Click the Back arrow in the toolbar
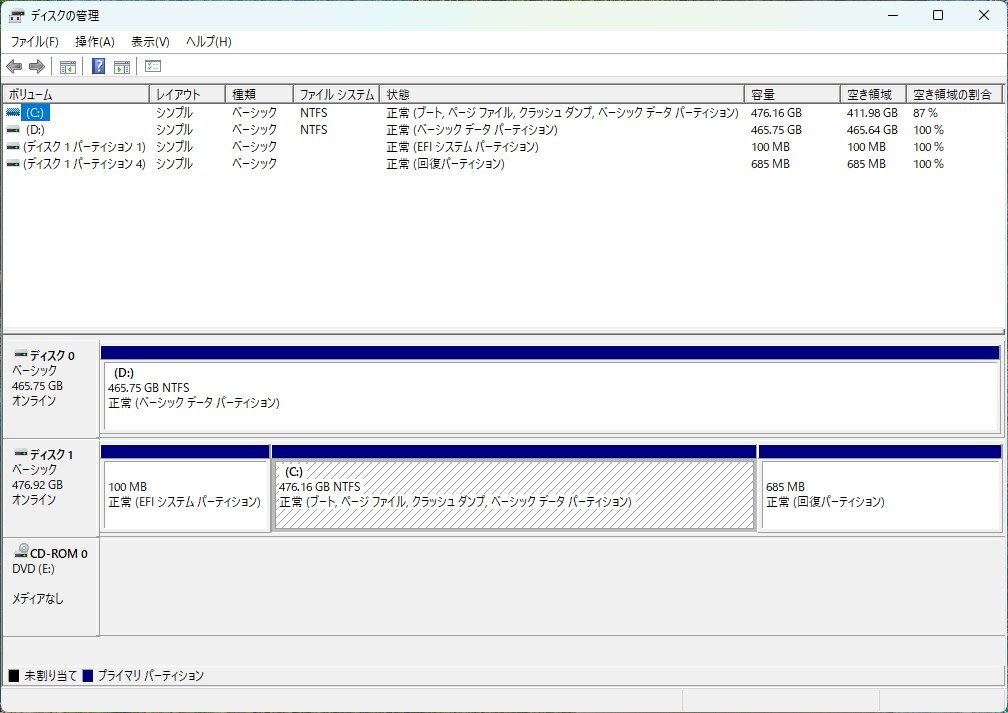This screenshot has height=713, width=1008. coord(14,66)
